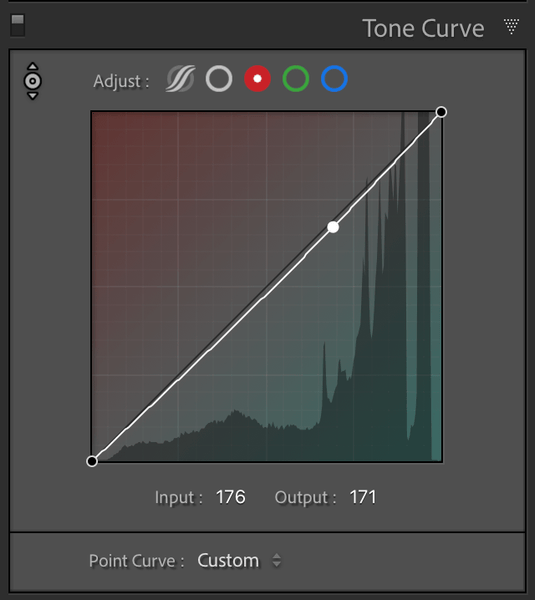The image size is (535, 600).
Task: Select the black point at curve bottom-left
Action: (92, 461)
